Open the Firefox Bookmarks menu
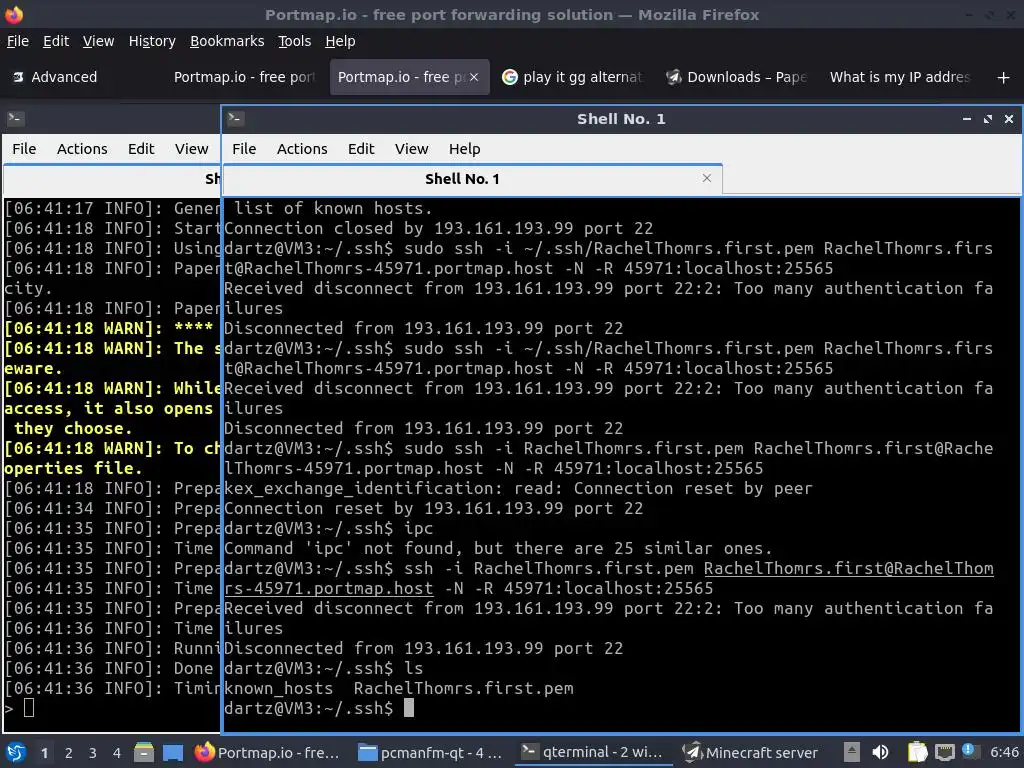The height and width of the screenshot is (768, 1024). [x=227, y=41]
